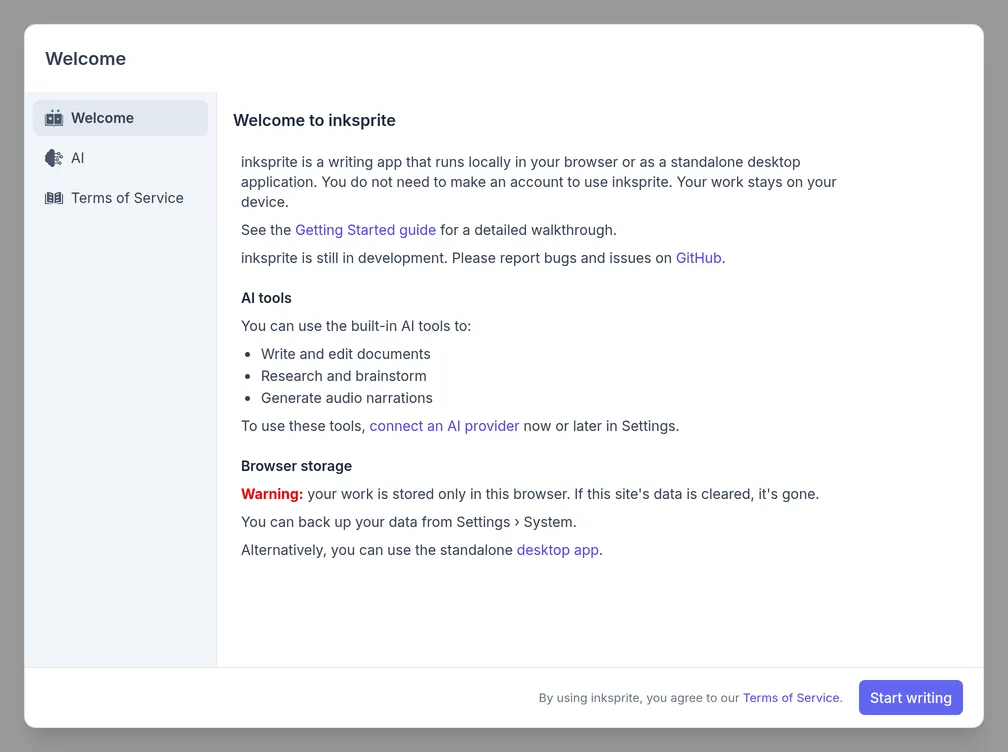Click the 'Research and brainstorm' bullet
The image size is (1008, 752).
343,376
